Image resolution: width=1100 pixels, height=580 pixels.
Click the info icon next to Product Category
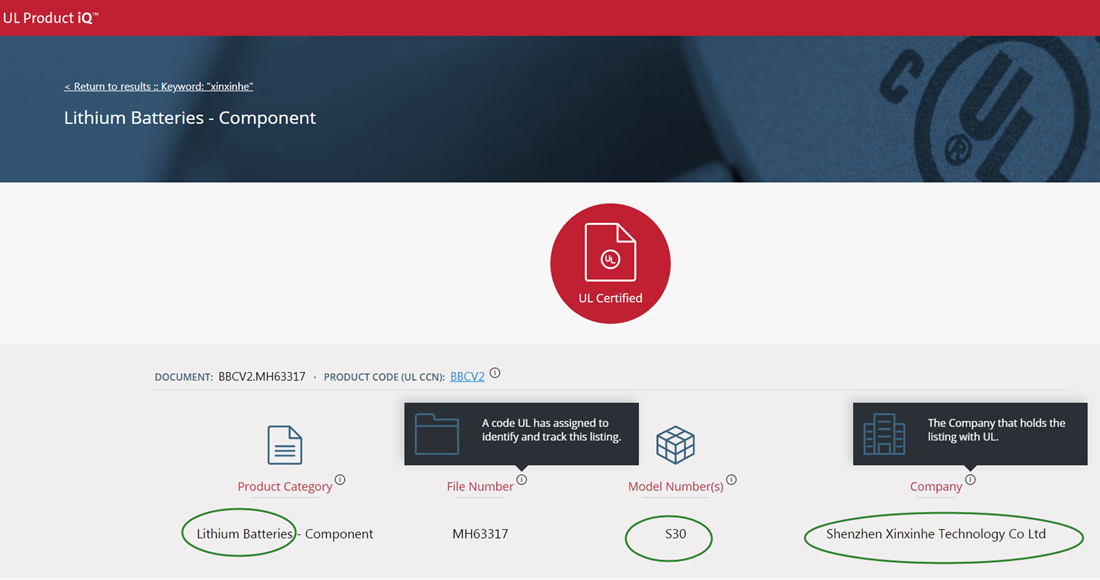point(340,480)
